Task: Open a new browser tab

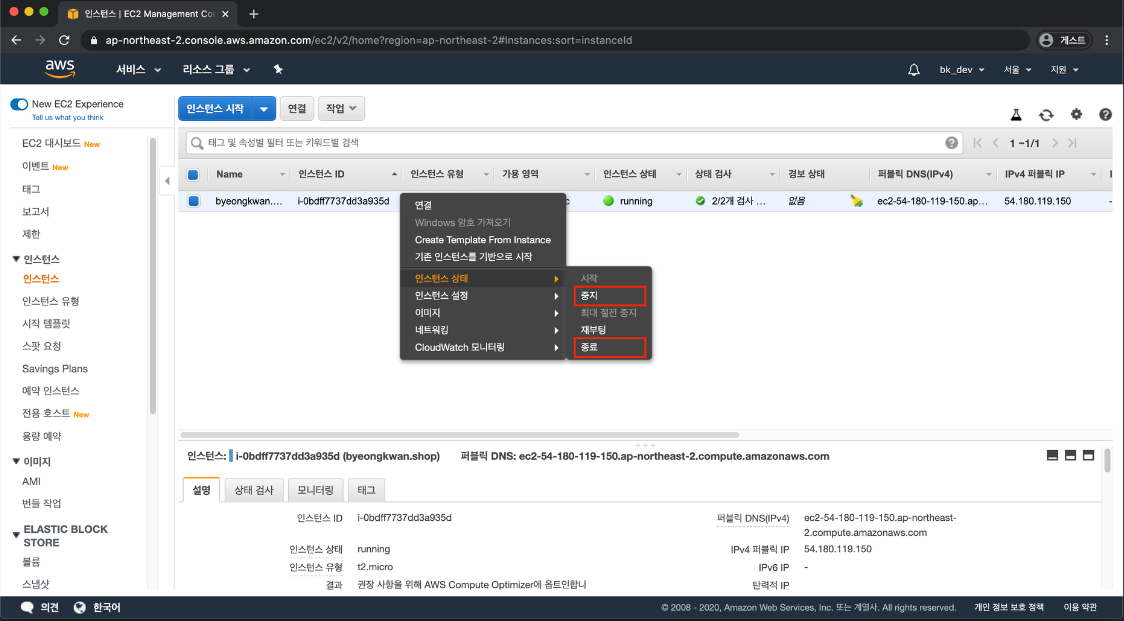Action: pyautogui.click(x=253, y=14)
